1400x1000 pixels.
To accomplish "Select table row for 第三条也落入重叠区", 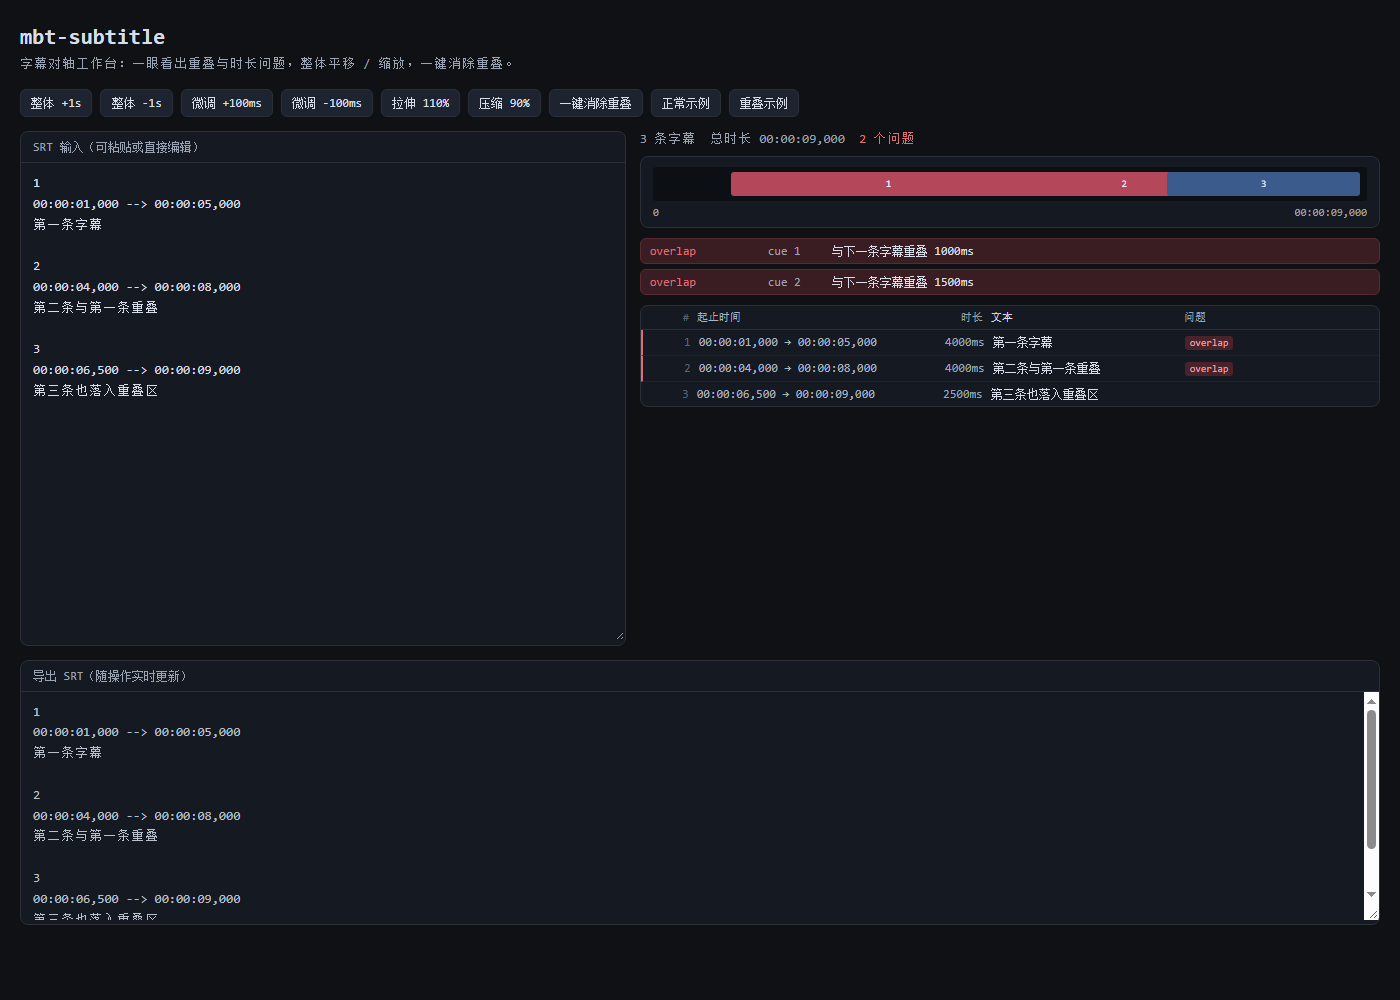I will coord(1010,395).
